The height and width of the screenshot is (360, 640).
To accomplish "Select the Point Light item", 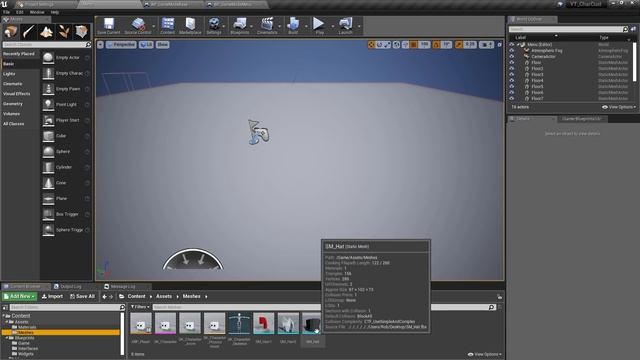I will [x=66, y=104].
